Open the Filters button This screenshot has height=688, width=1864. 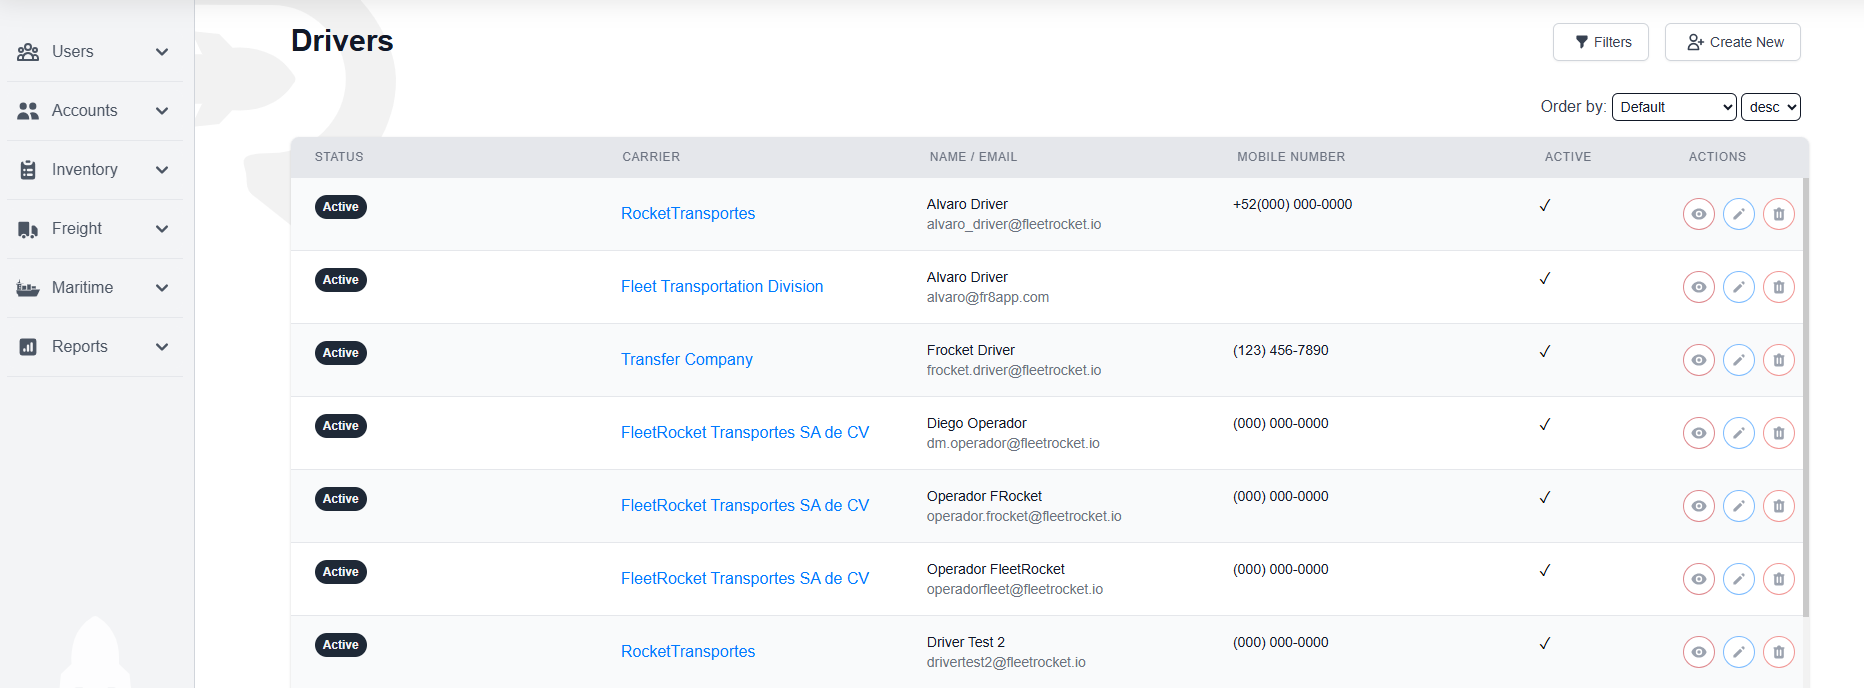1601,42
